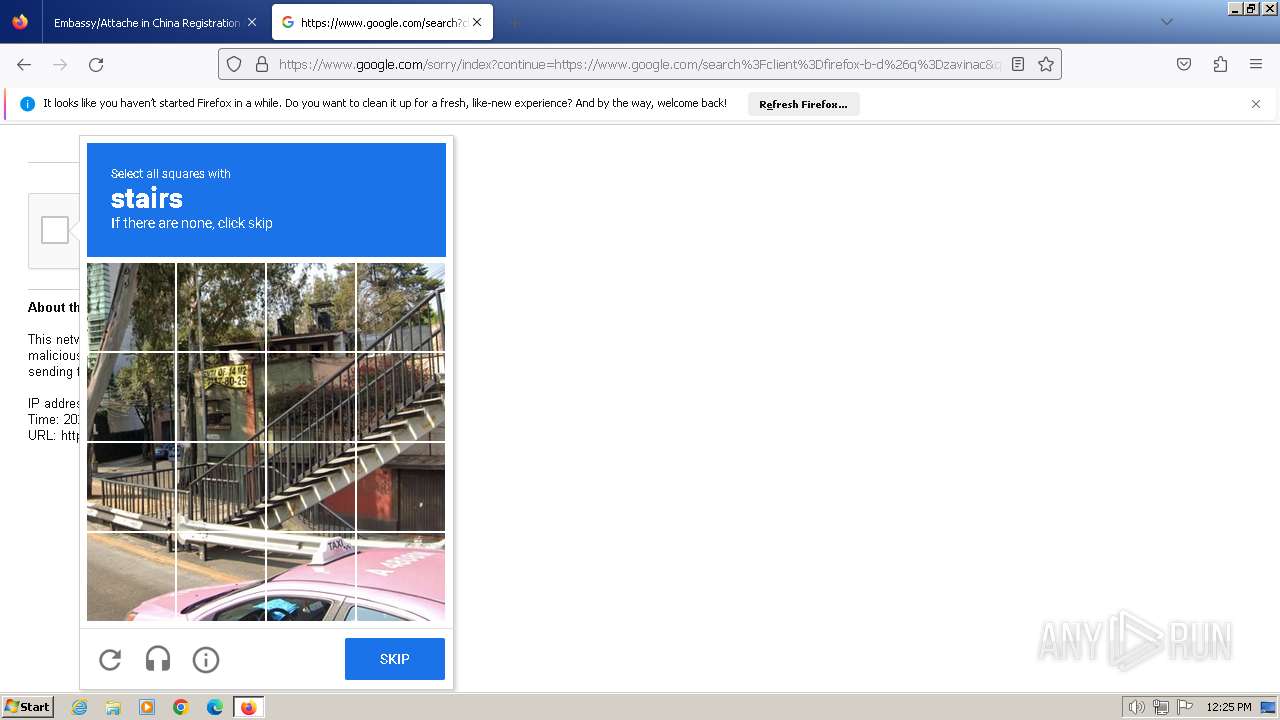Open the Windows Start menu

(x=28, y=707)
